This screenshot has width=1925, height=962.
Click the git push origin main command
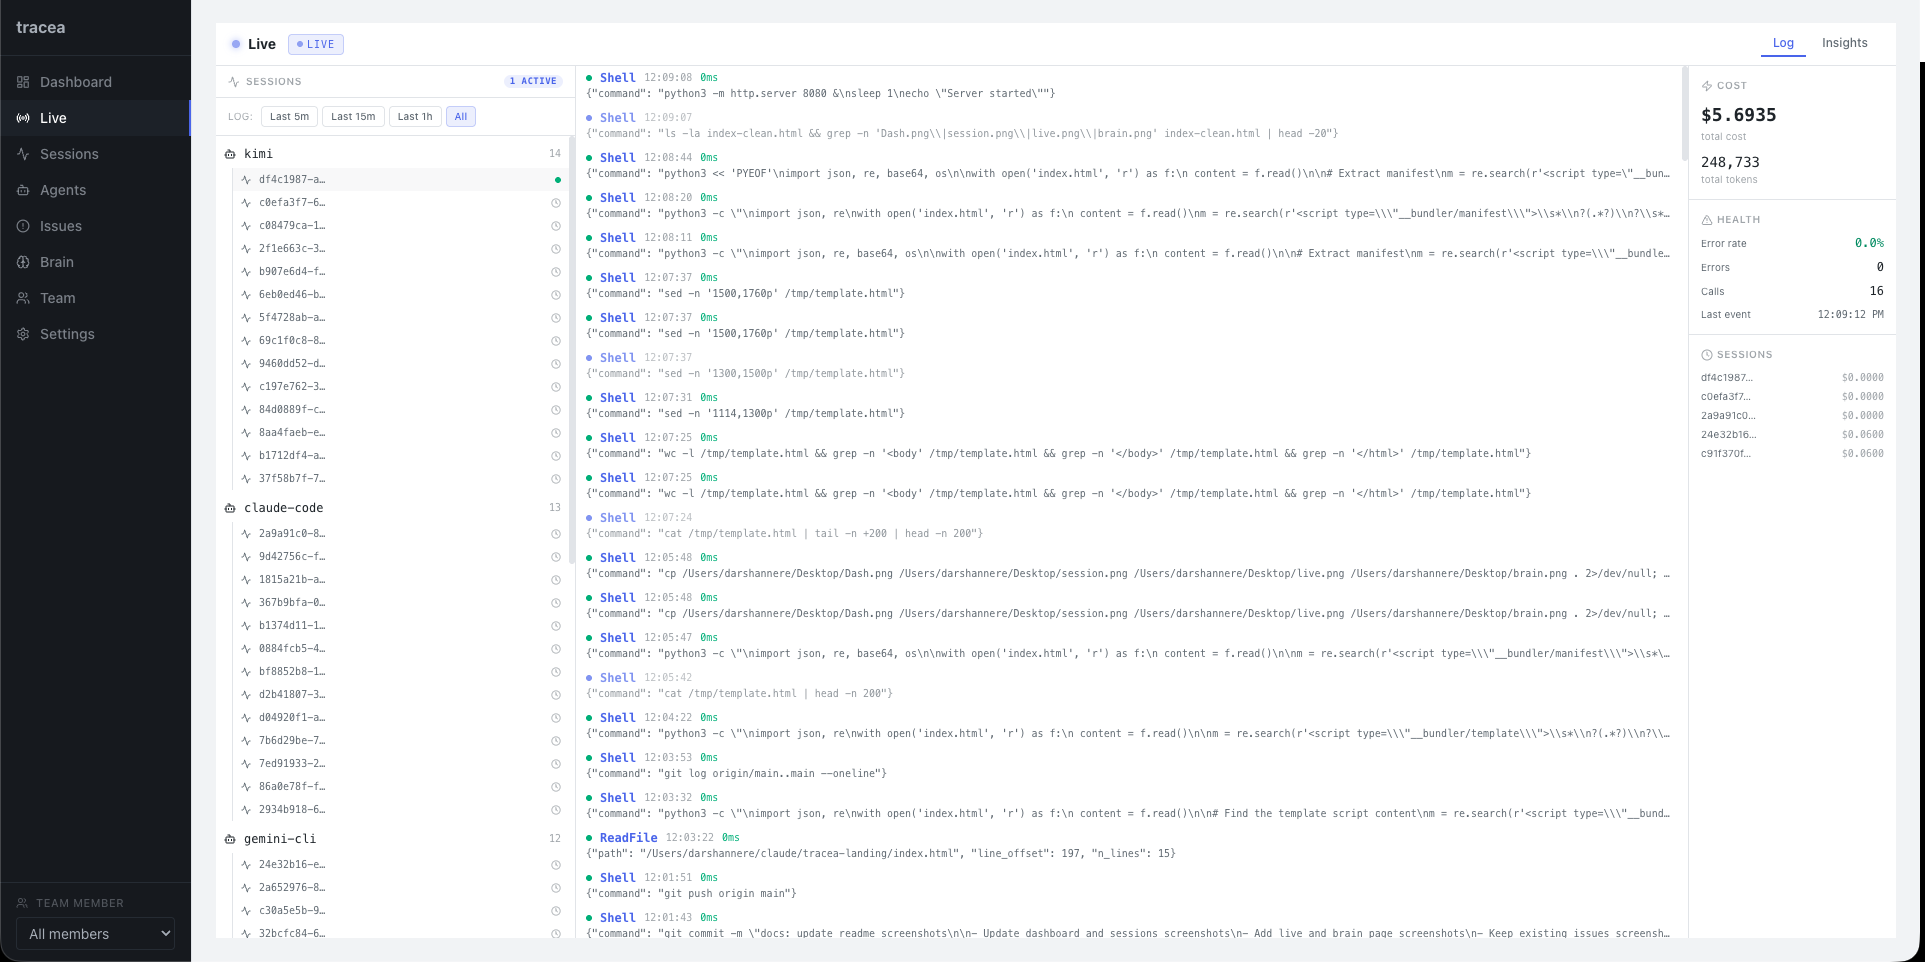[x=691, y=894]
